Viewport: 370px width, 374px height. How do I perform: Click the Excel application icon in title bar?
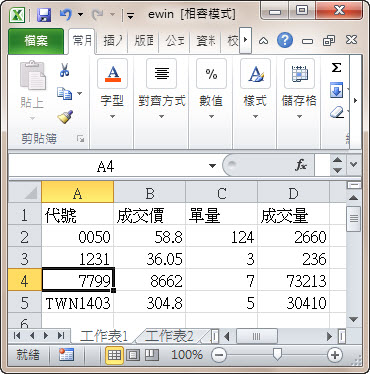18,15
